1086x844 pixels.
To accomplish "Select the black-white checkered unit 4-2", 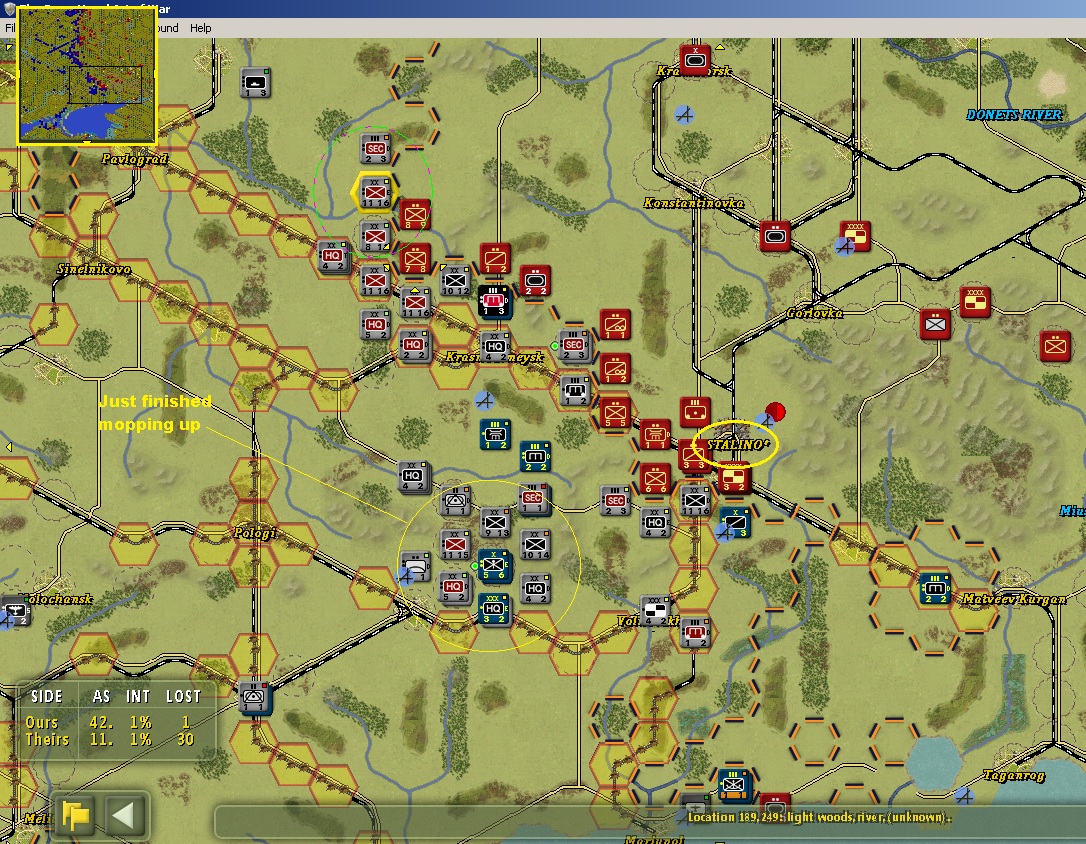I will click(655, 610).
